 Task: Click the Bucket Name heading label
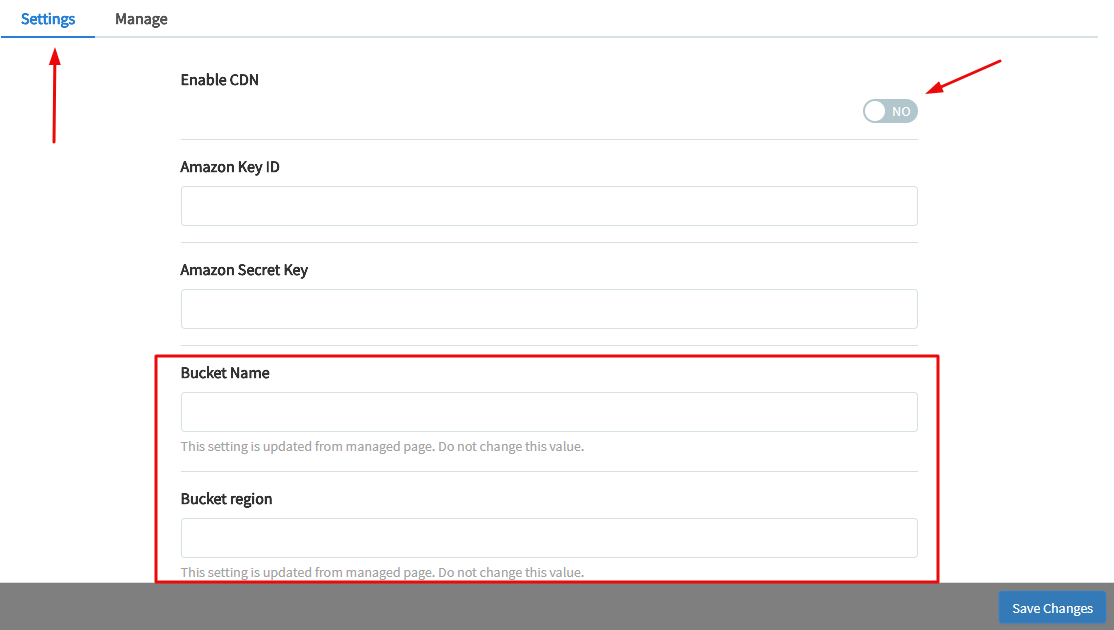tap(225, 373)
